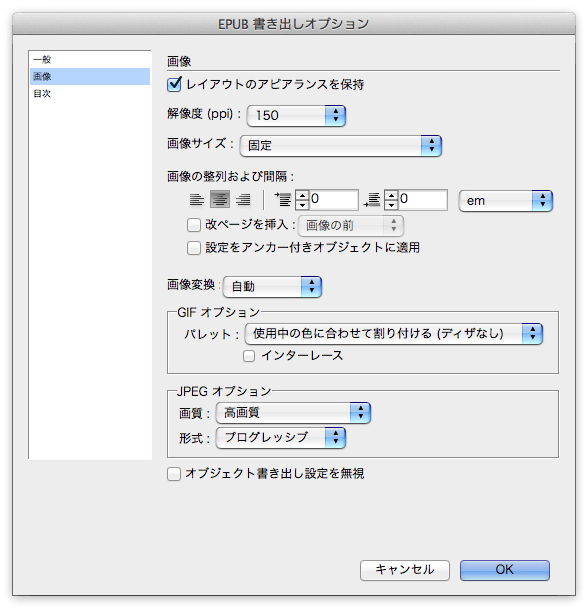Open the パレット dropdown in GIF options
Viewport: 588px width, 608px height.
click(x=393, y=334)
